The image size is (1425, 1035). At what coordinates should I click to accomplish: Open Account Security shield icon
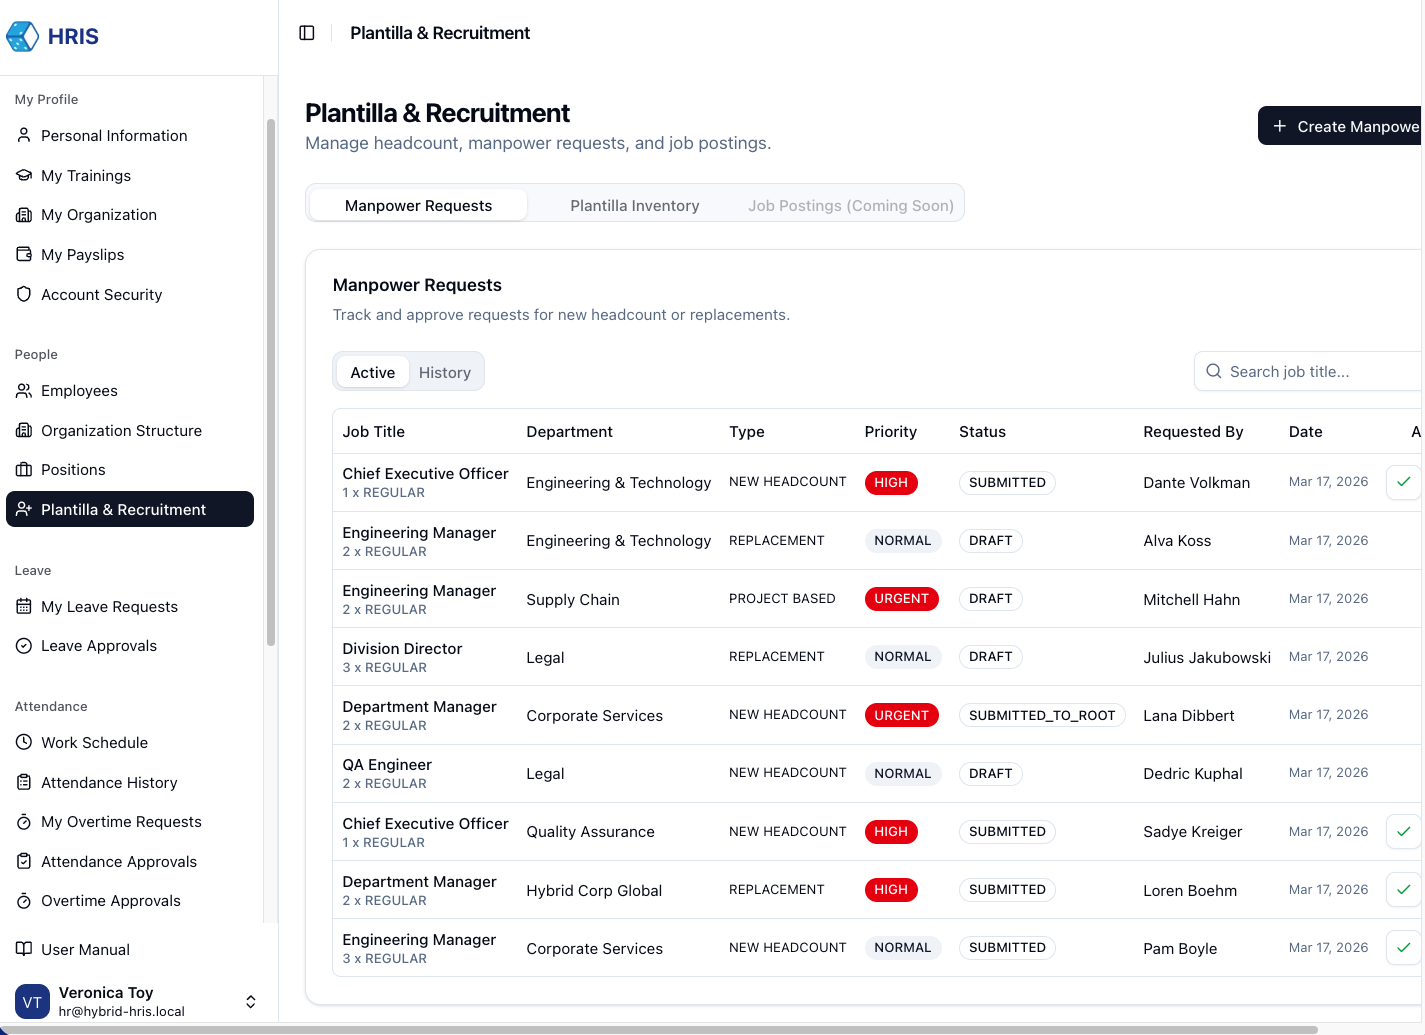click(x=24, y=294)
